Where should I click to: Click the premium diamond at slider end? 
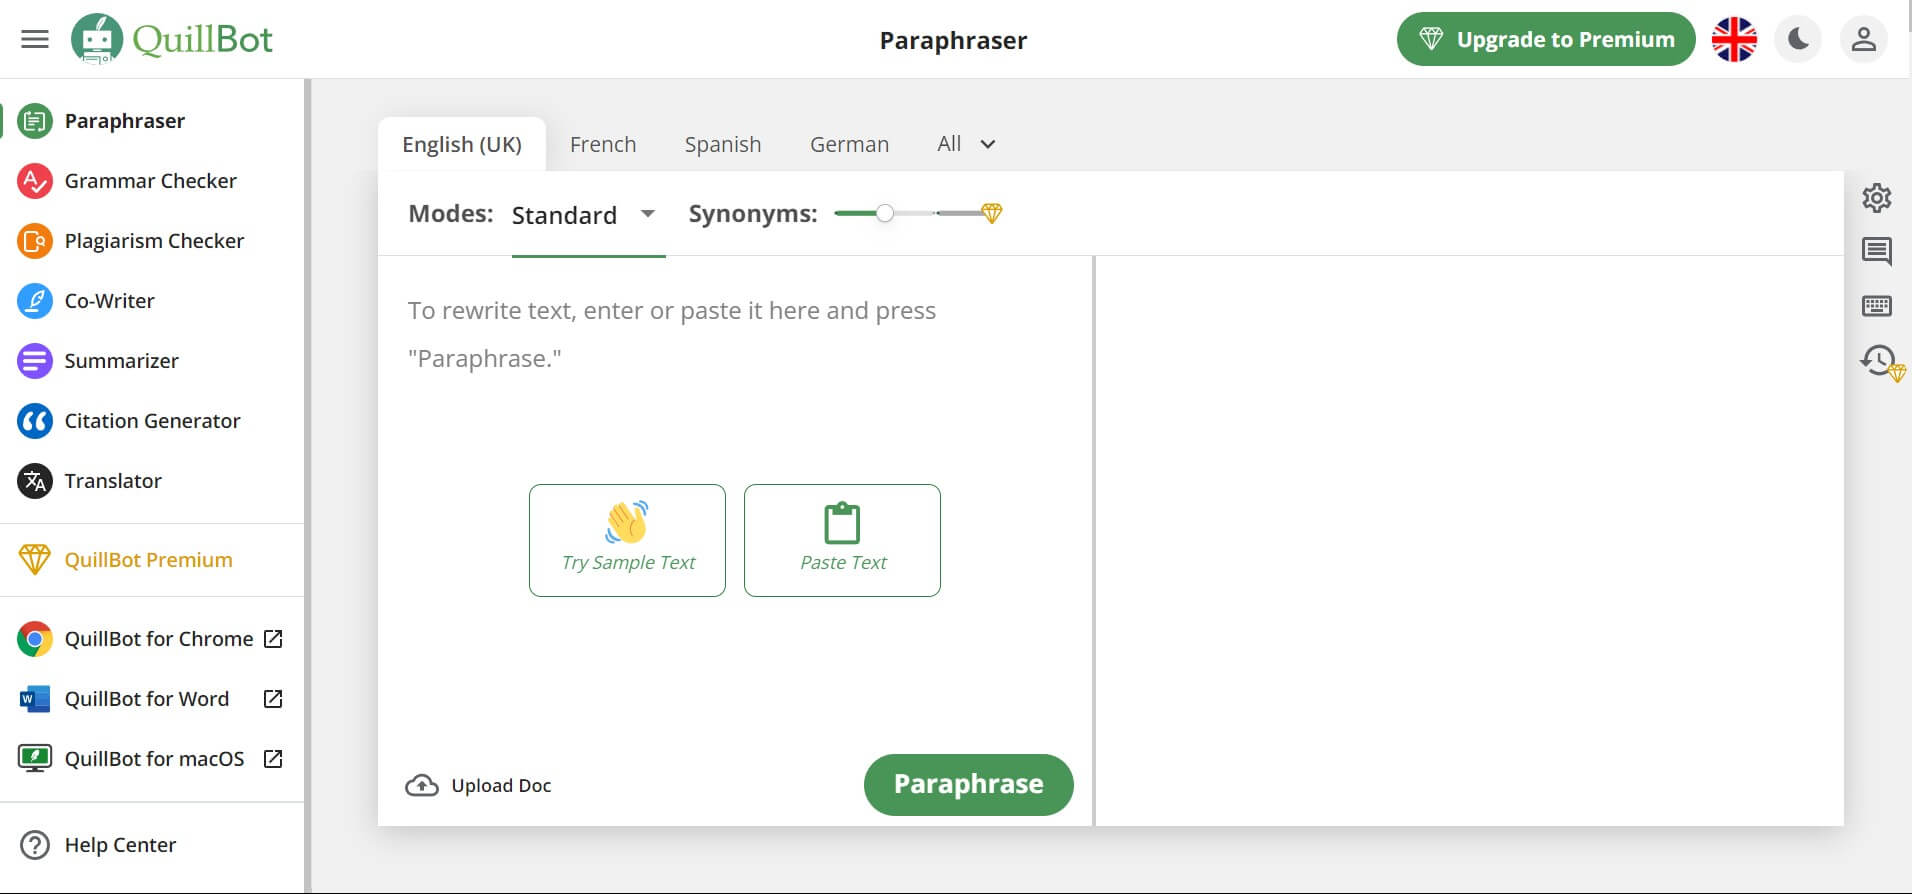pos(991,213)
